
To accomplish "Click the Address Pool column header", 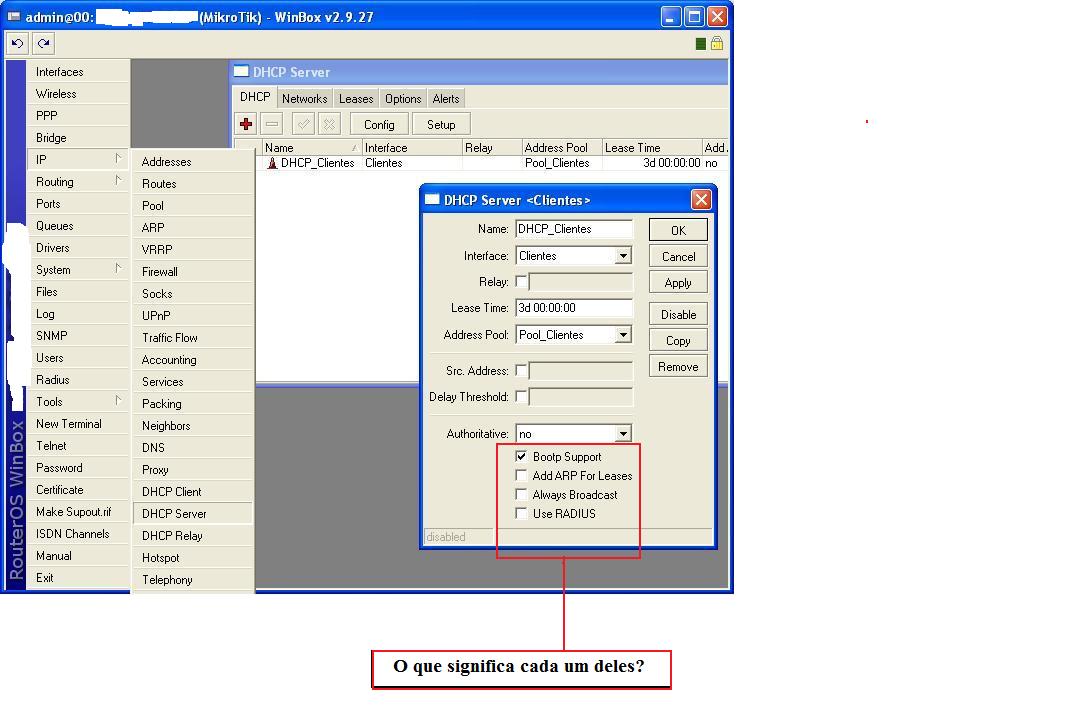I will (x=562, y=147).
